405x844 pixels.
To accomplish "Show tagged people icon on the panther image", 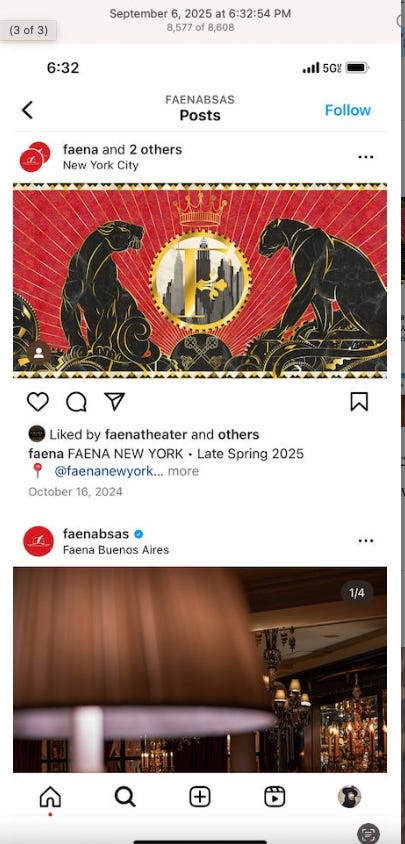I will (39, 353).
